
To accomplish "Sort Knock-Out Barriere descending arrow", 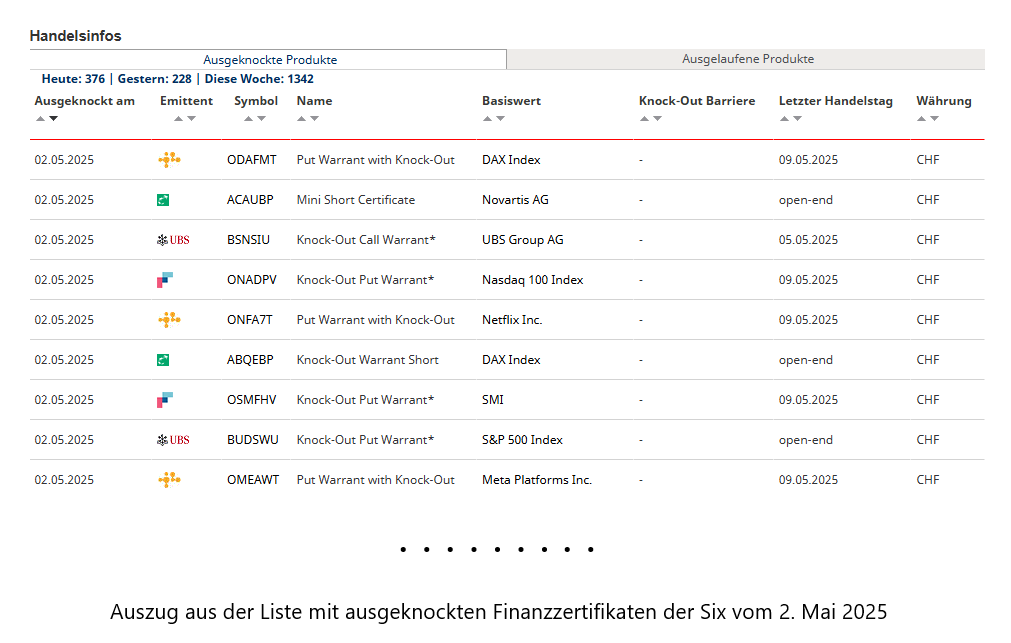I will coord(658,119).
